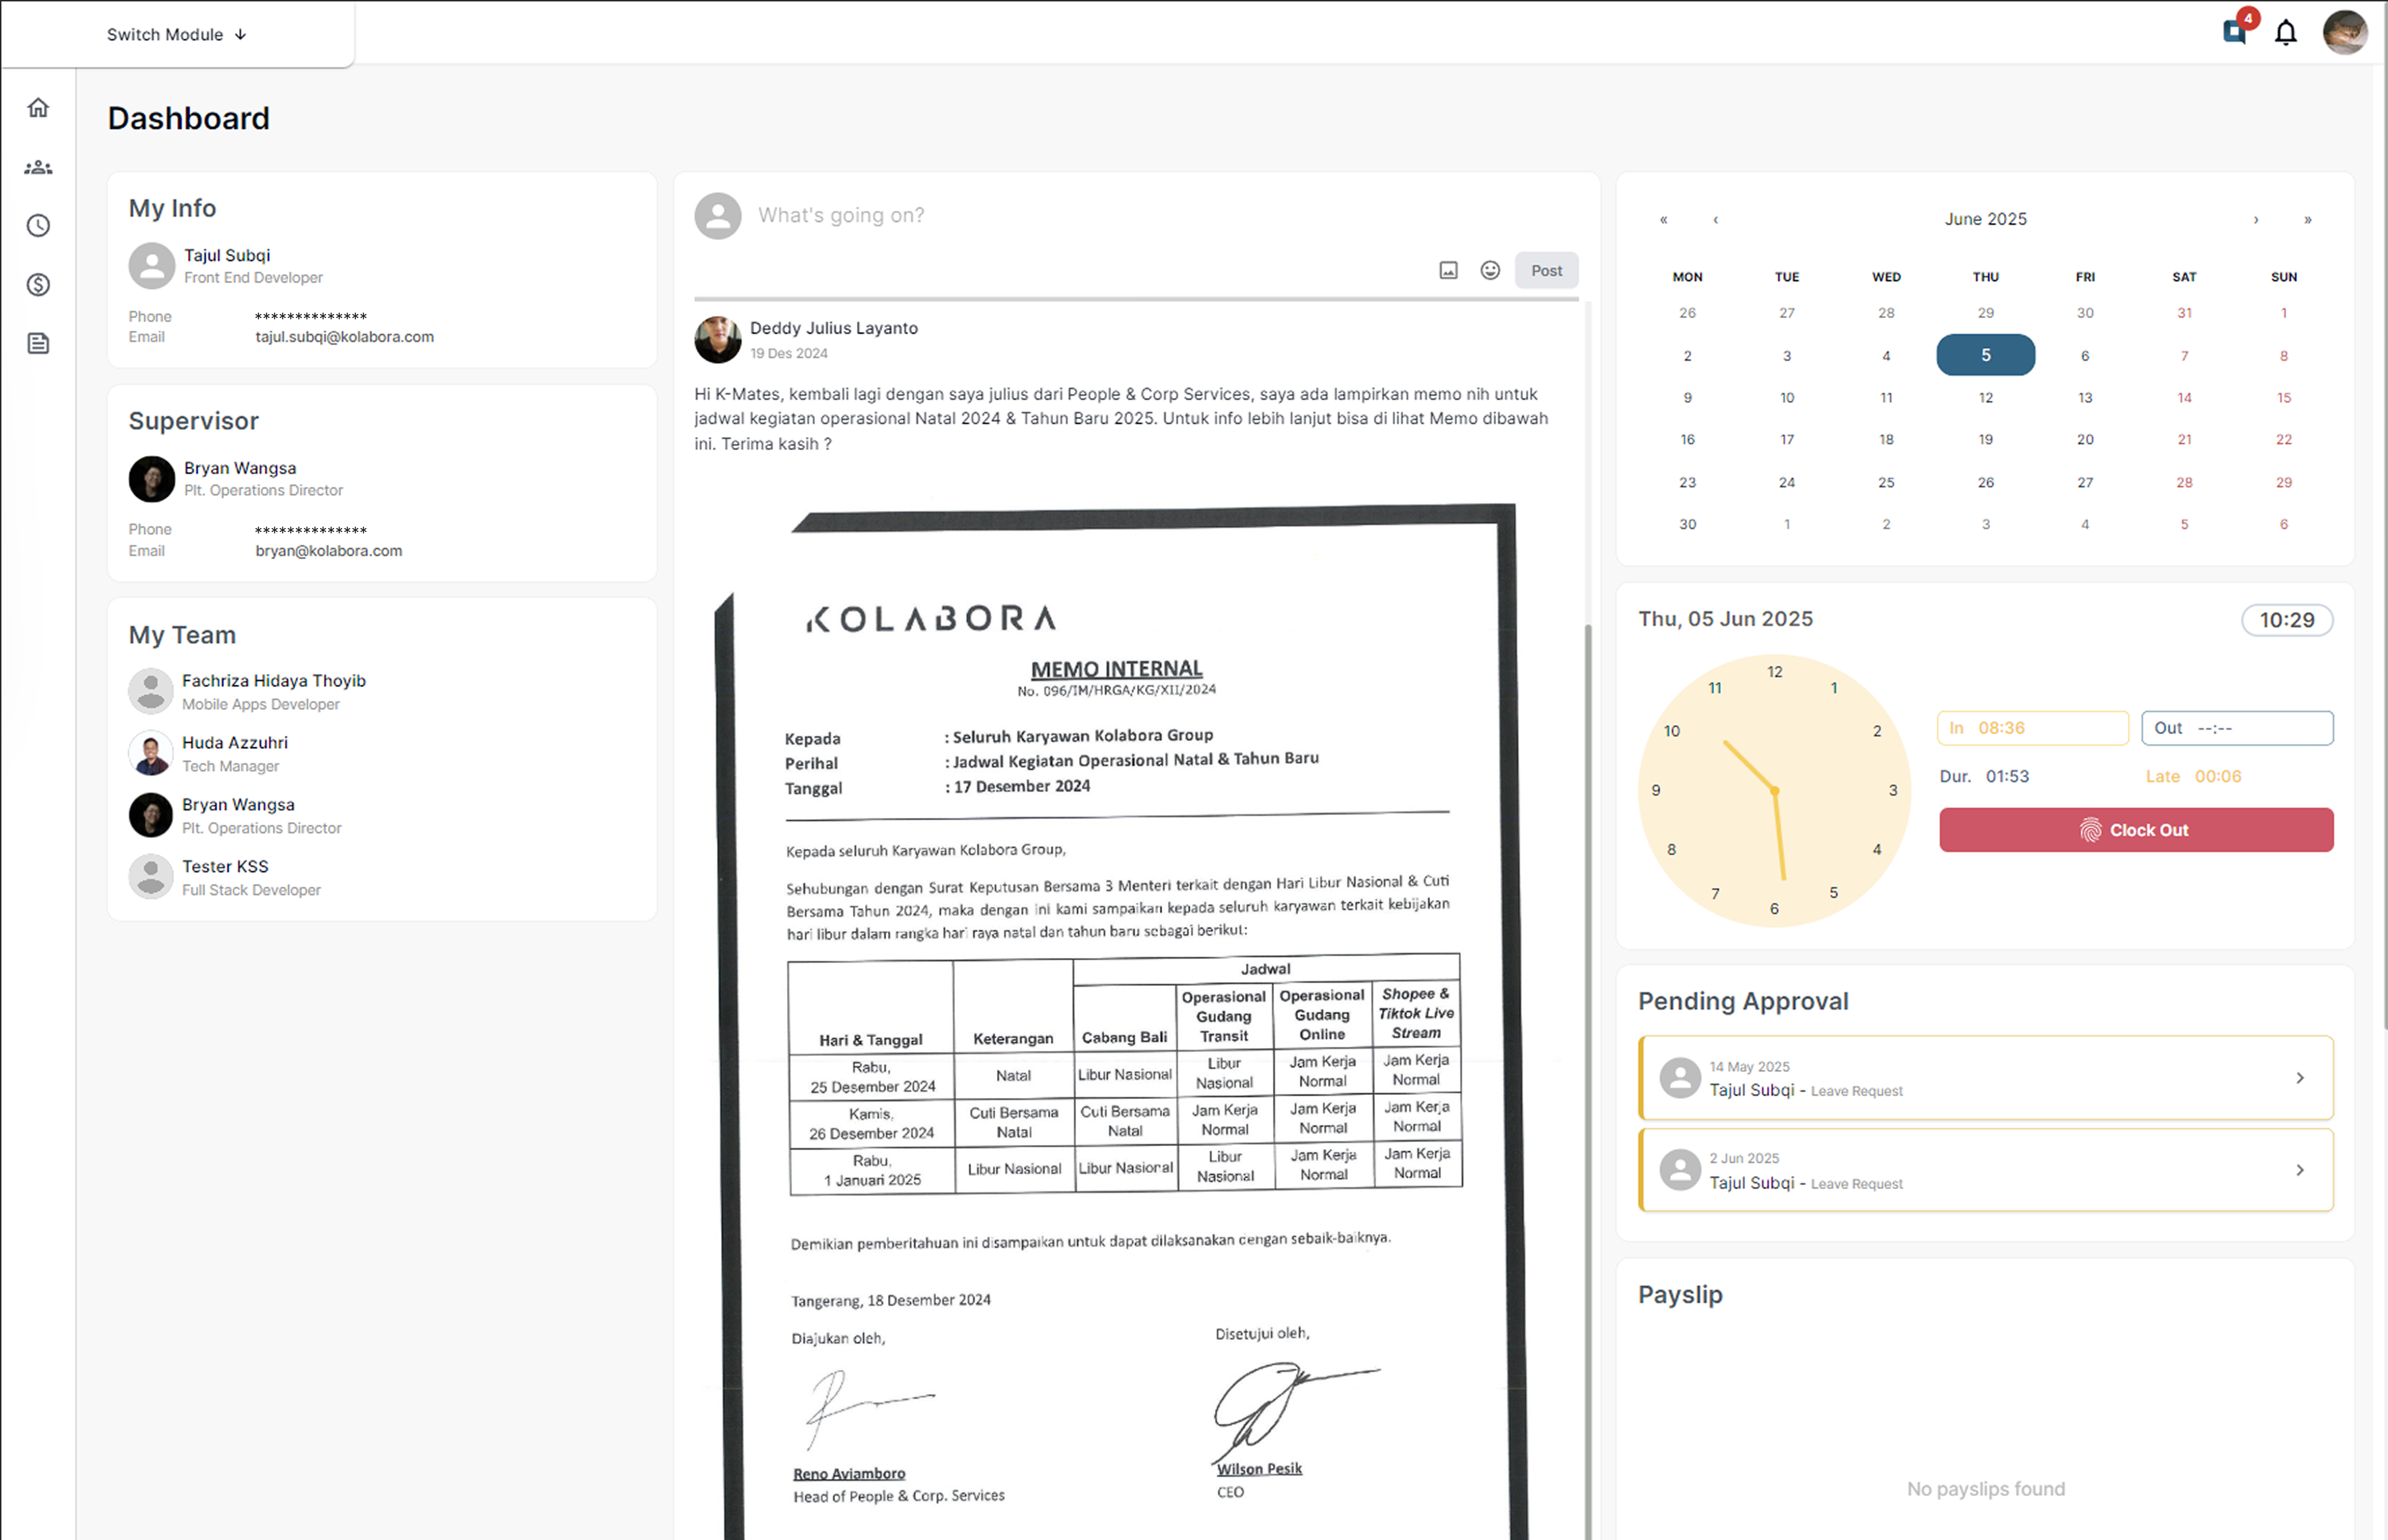
Task: Open the Payroll dollar sidebar icon
Action: pos(38,285)
